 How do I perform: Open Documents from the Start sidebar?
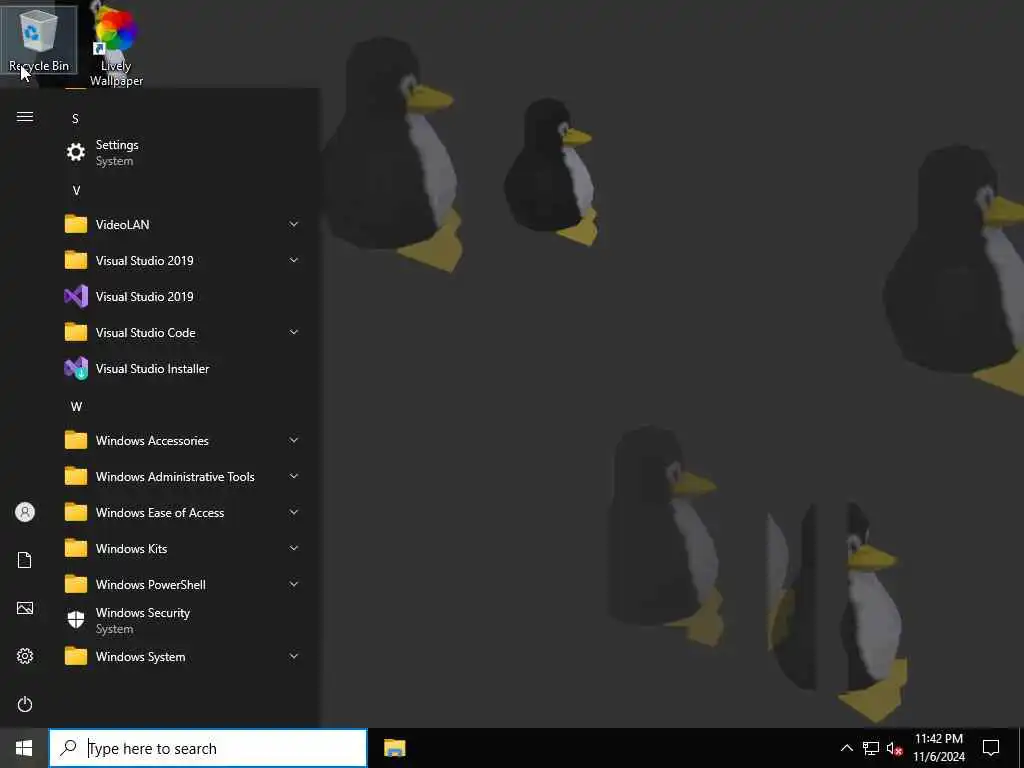(x=25, y=560)
